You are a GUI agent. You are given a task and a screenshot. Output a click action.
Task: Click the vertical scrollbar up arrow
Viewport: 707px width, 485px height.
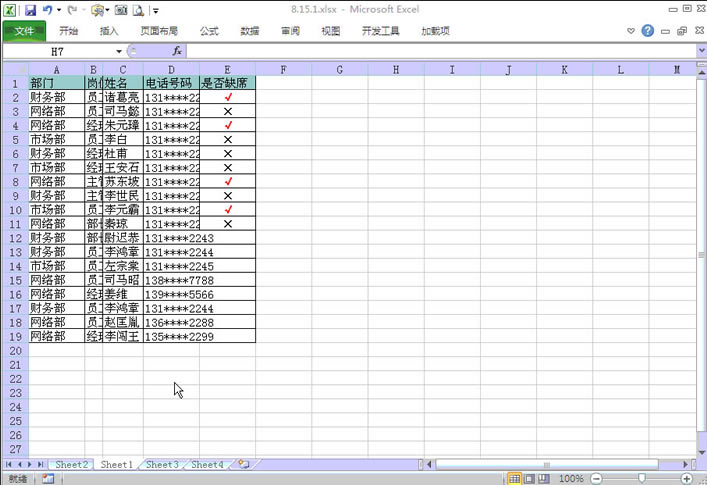coord(702,73)
